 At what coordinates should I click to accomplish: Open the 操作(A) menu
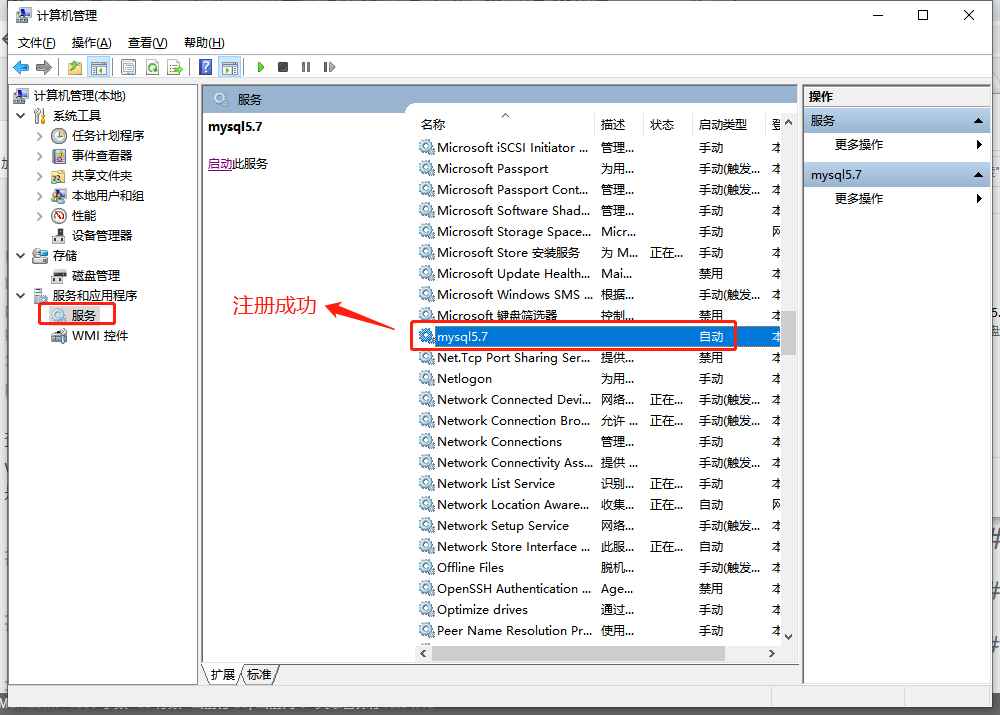[91, 43]
